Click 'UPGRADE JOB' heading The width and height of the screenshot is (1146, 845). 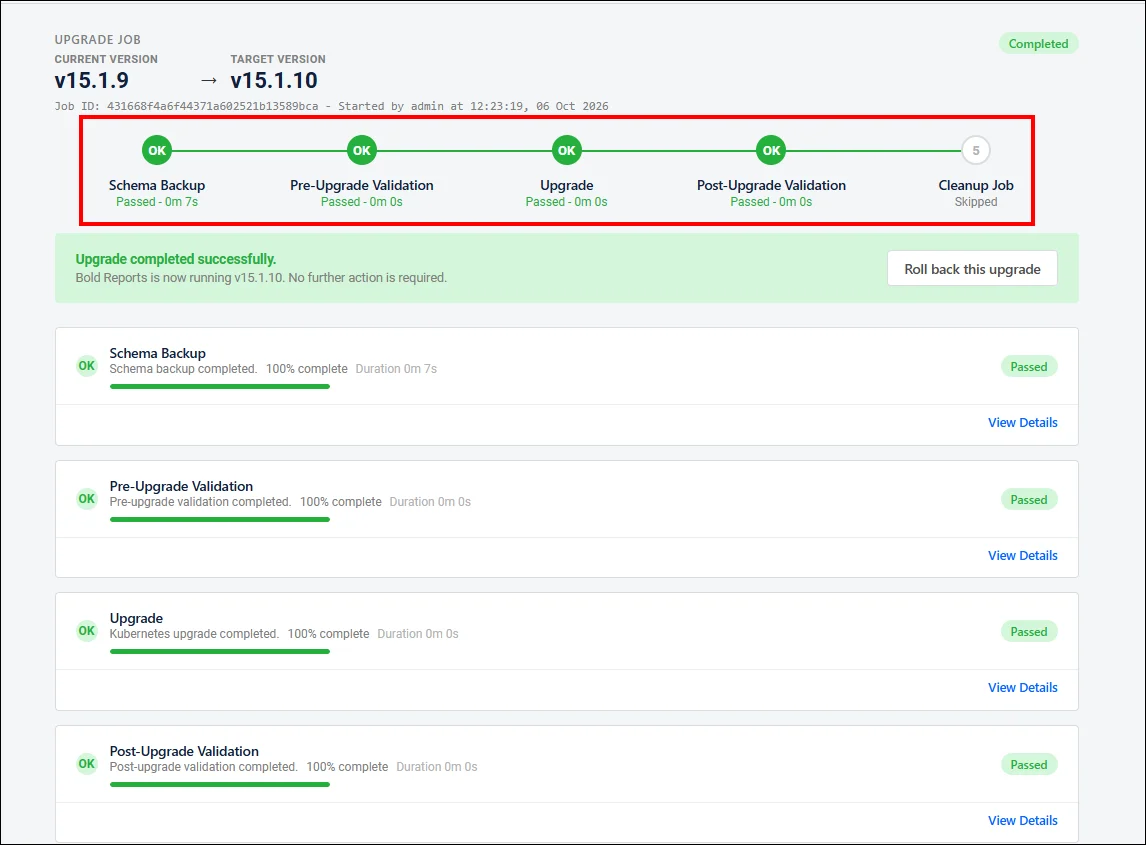[98, 39]
